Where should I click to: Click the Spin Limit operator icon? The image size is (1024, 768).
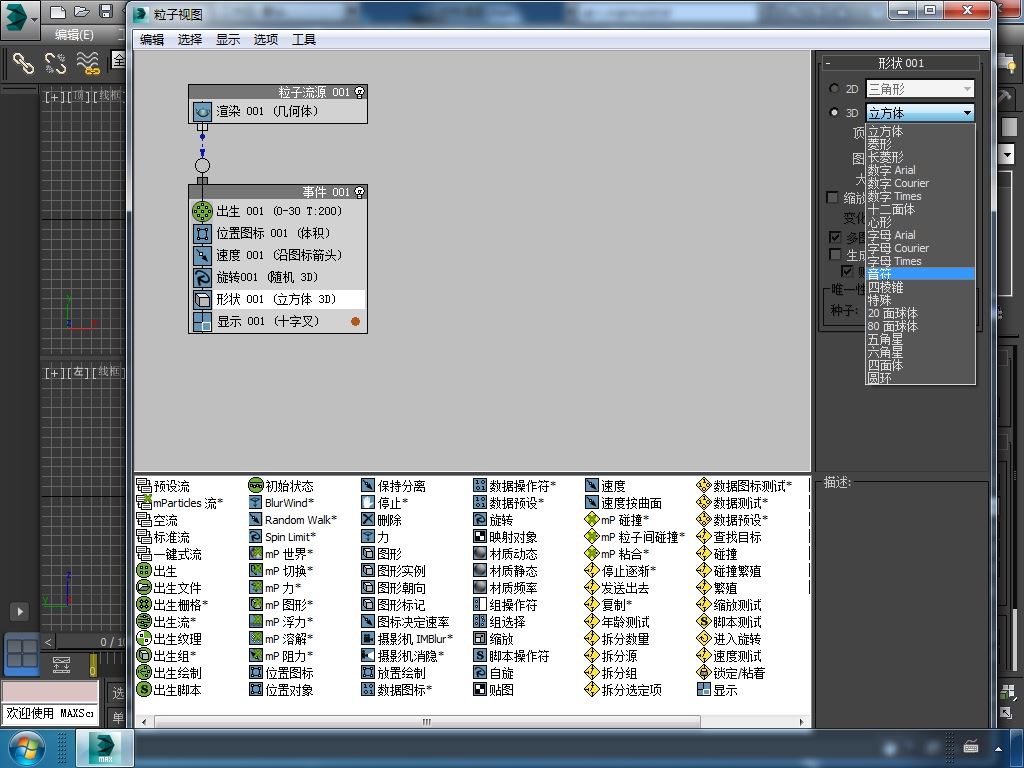pyautogui.click(x=256, y=536)
